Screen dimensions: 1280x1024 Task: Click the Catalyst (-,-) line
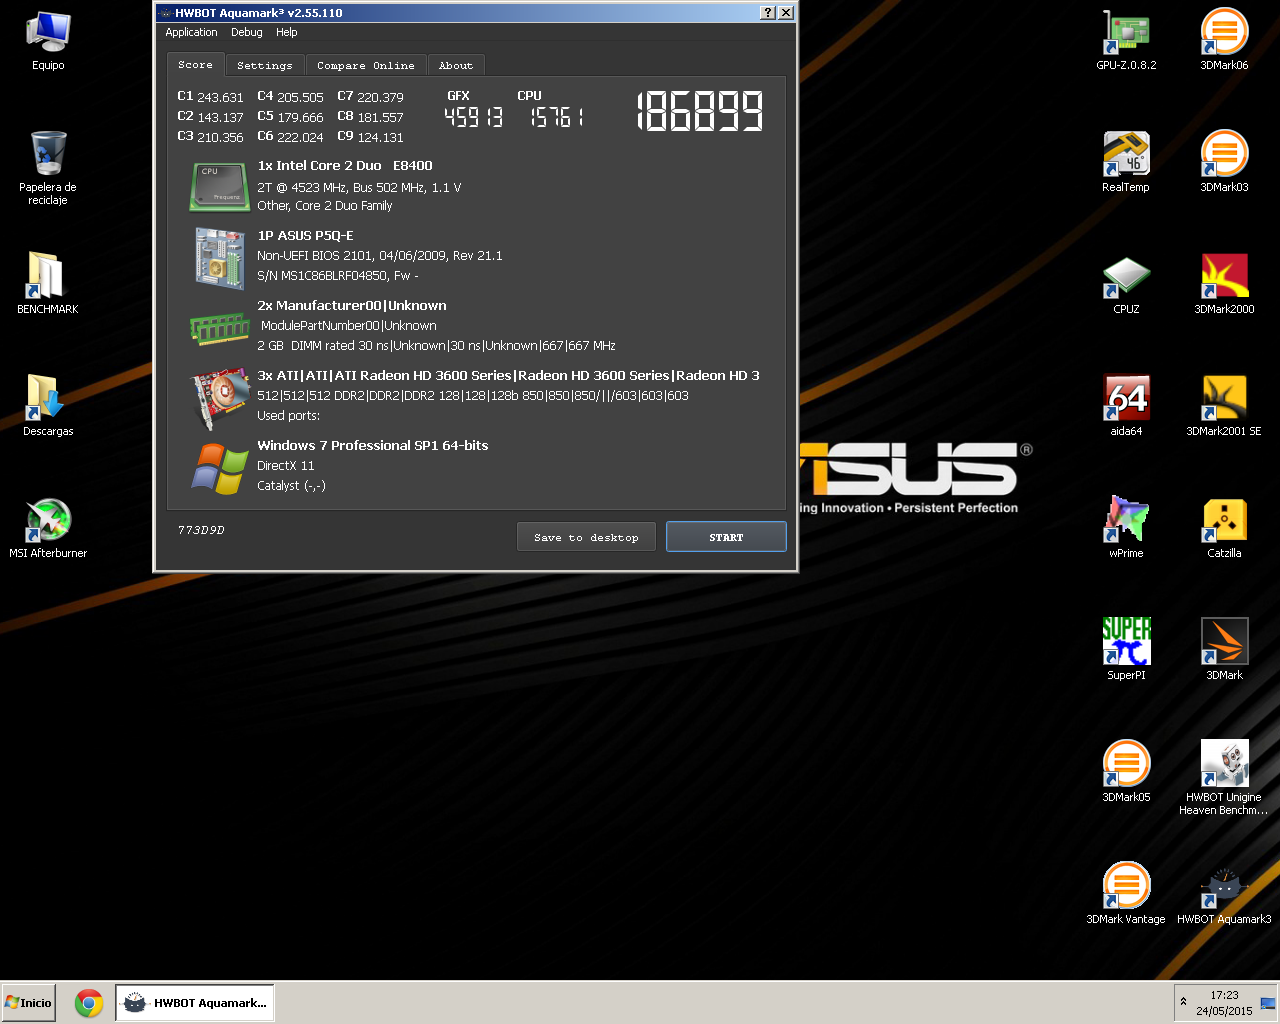[291, 486]
